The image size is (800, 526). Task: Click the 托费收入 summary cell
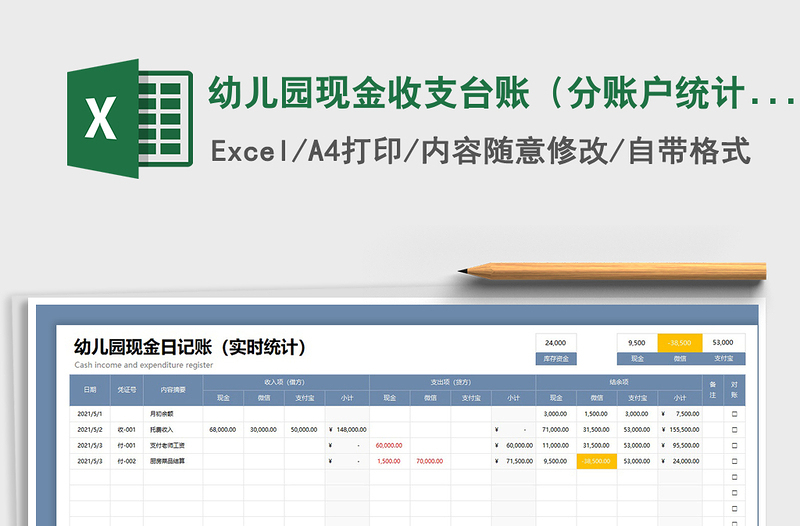173,430
